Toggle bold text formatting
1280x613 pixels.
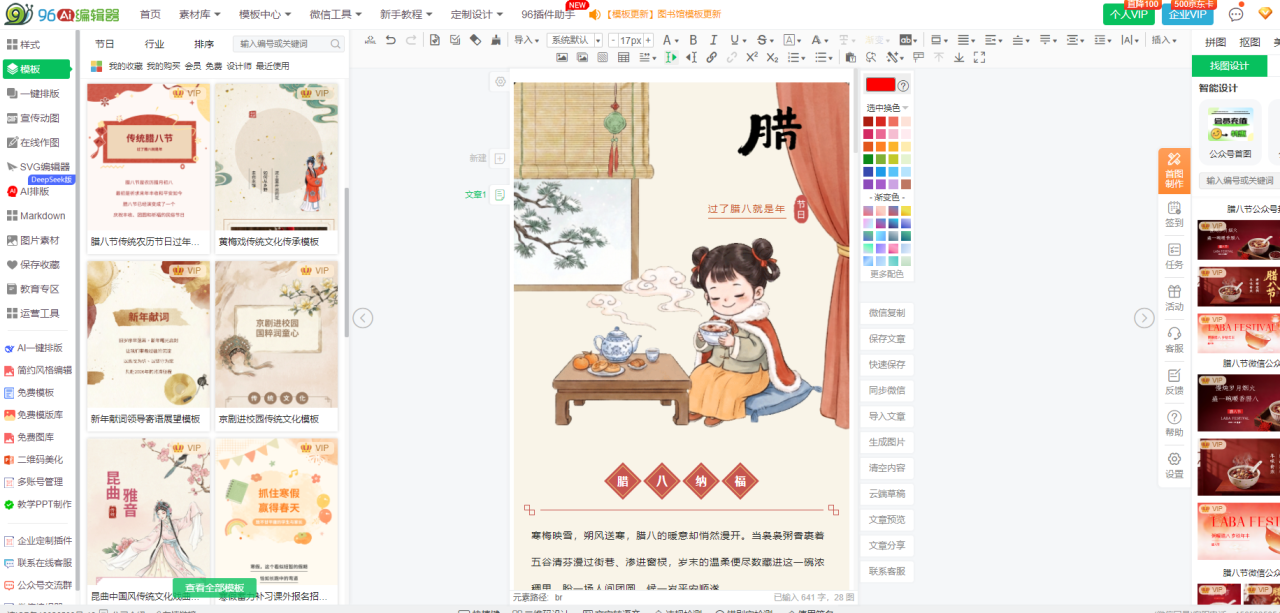pos(692,40)
